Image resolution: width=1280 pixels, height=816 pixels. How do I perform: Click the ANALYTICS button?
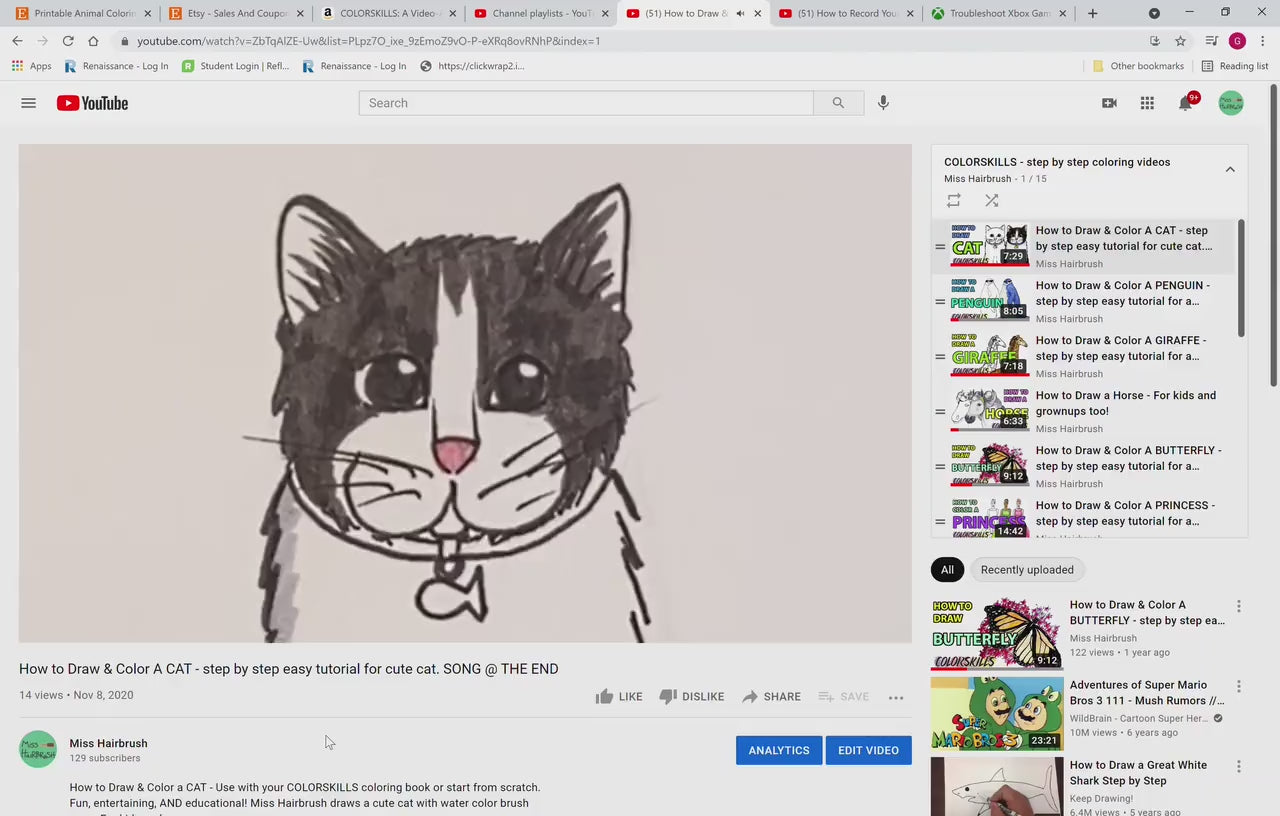(779, 750)
